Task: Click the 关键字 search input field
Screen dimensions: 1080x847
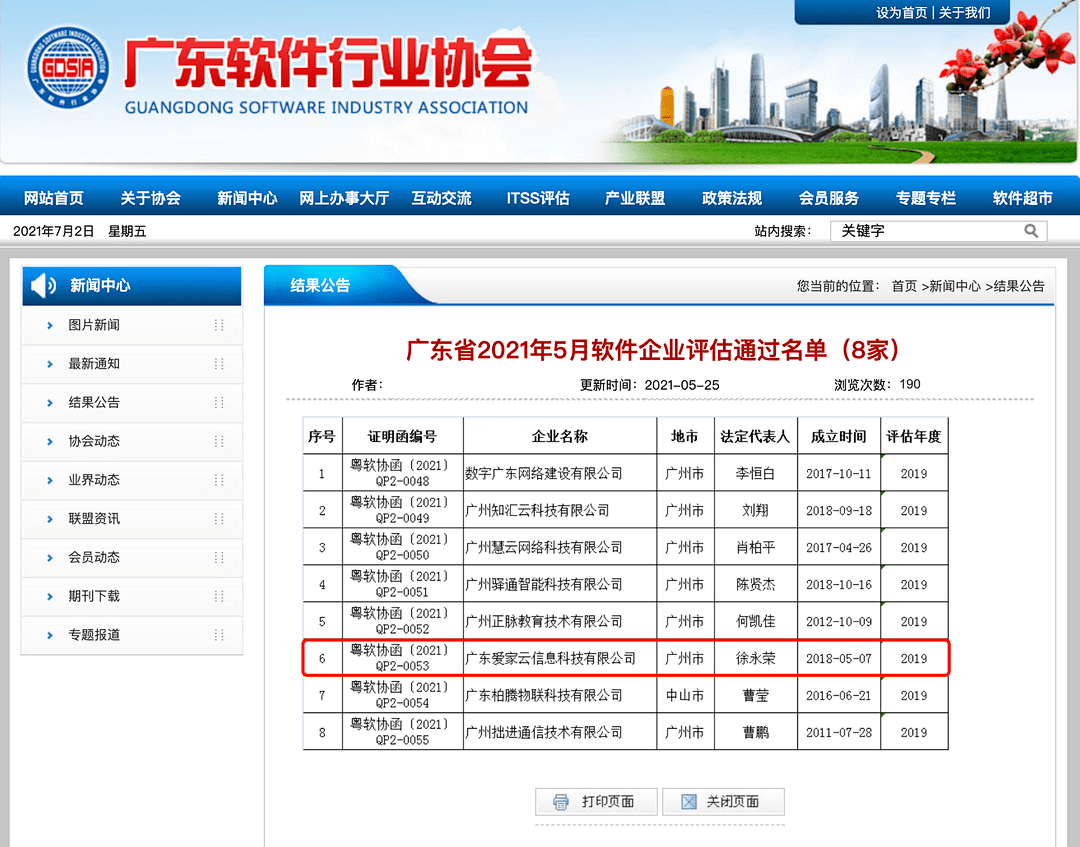Action: pos(925,231)
